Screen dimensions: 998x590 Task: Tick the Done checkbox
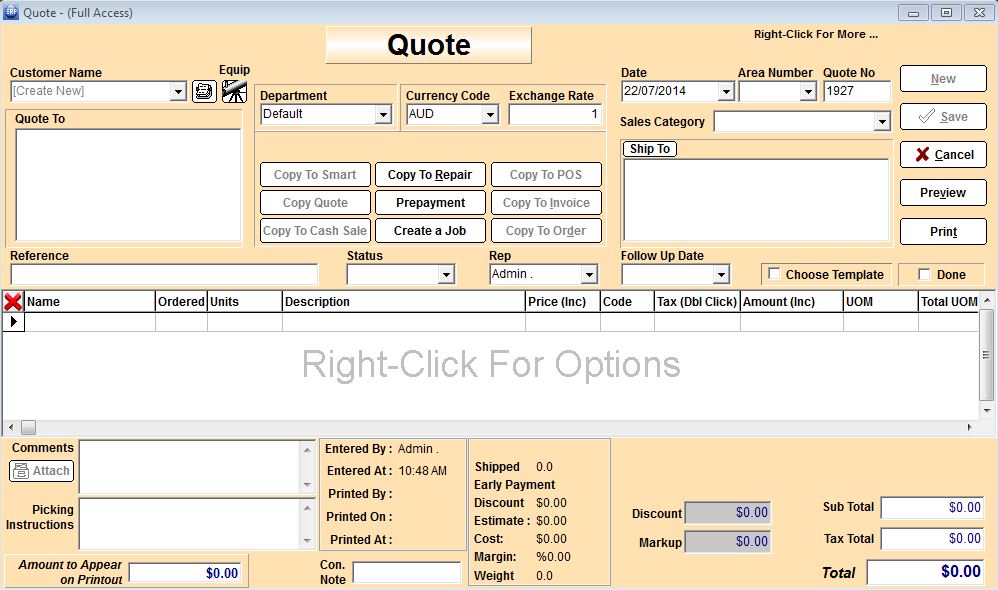924,274
